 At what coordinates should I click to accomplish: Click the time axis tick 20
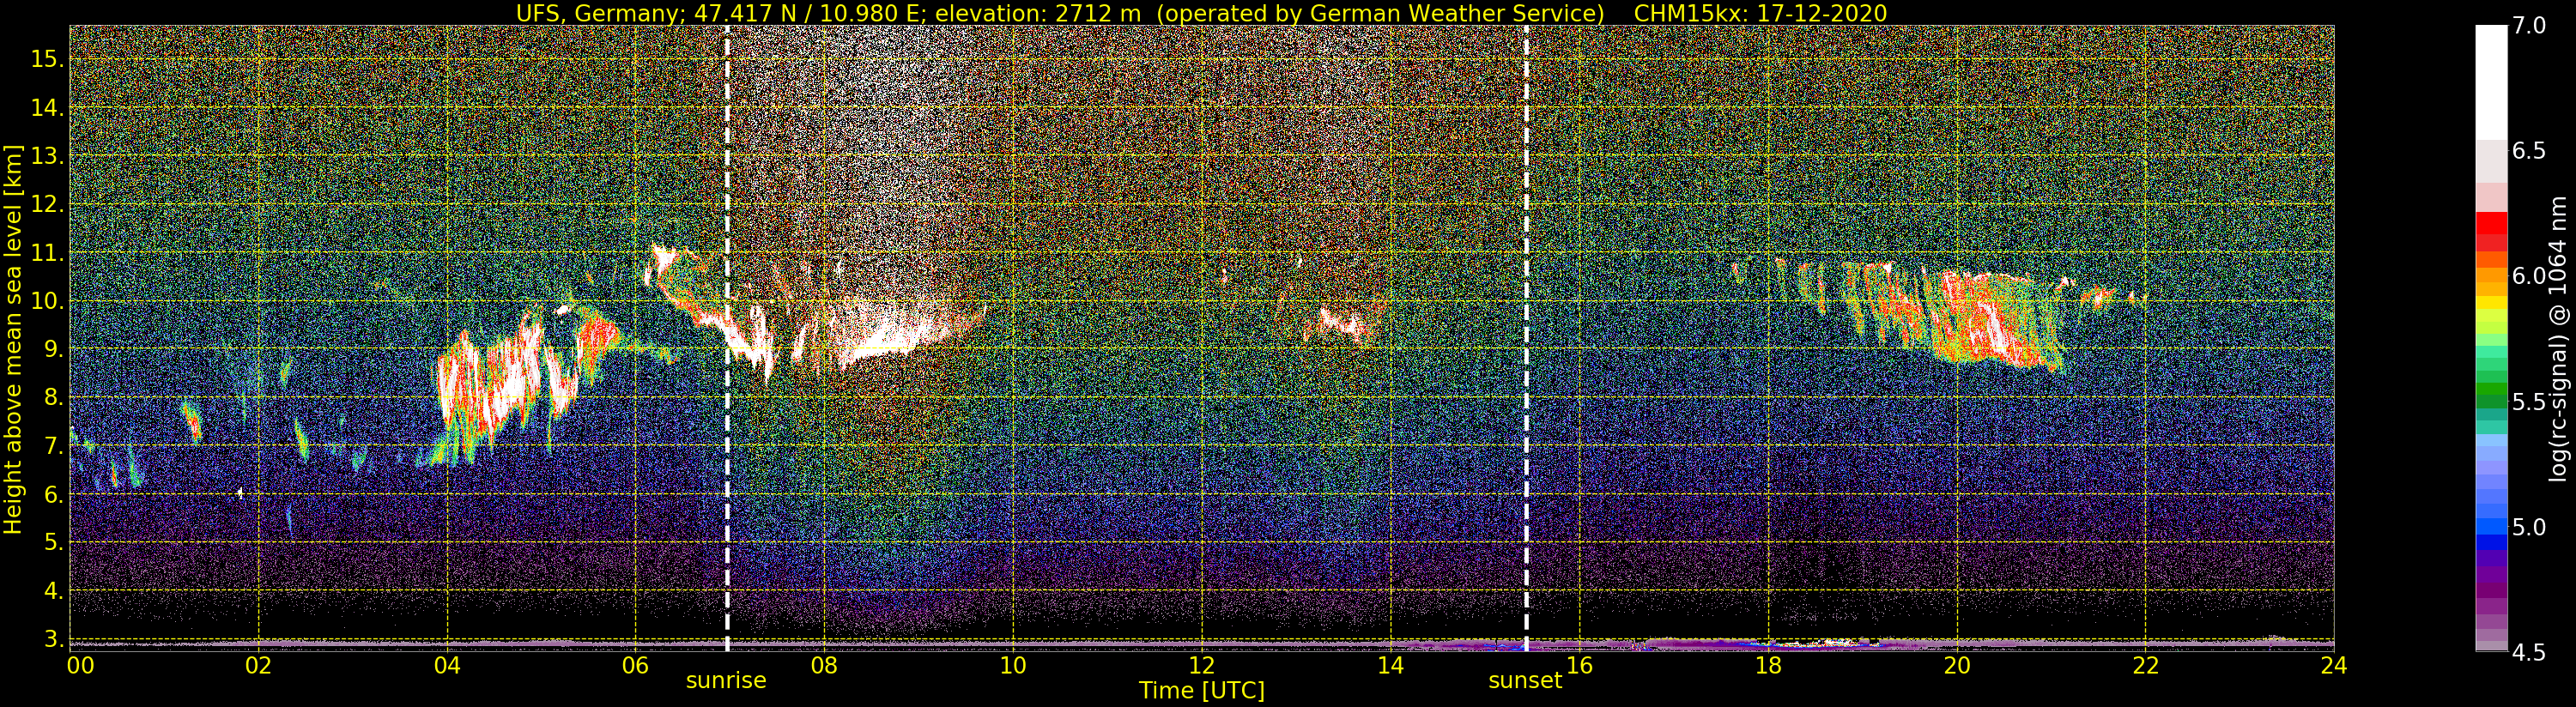pyautogui.click(x=1957, y=665)
